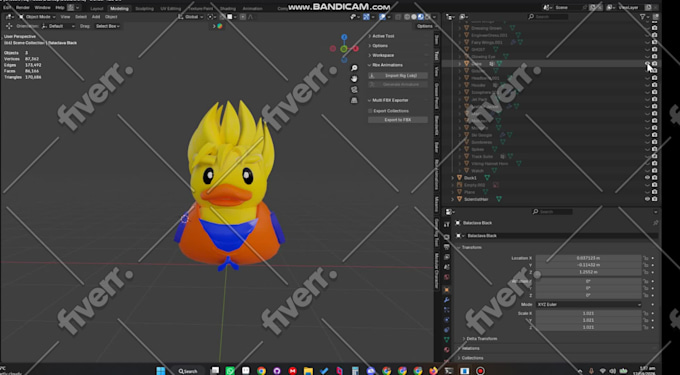Select solid viewport shading sphere icon
The height and width of the screenshot is (375, 680).
pos(414,17)
